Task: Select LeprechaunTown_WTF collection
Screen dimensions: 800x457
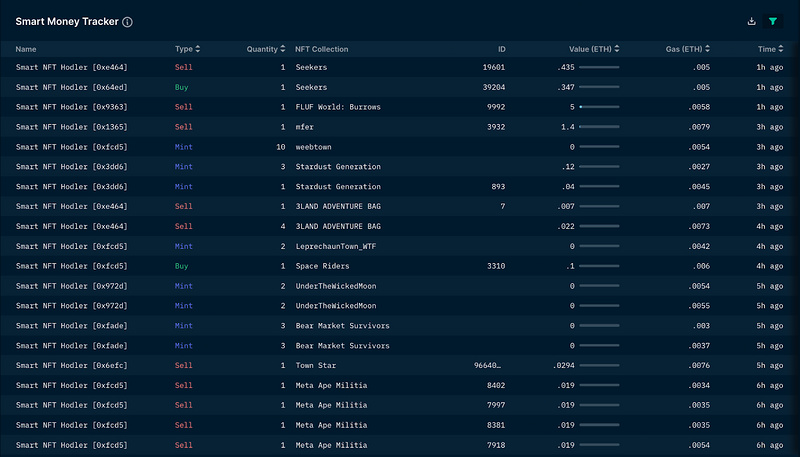Action: click(x=336, y=246)
